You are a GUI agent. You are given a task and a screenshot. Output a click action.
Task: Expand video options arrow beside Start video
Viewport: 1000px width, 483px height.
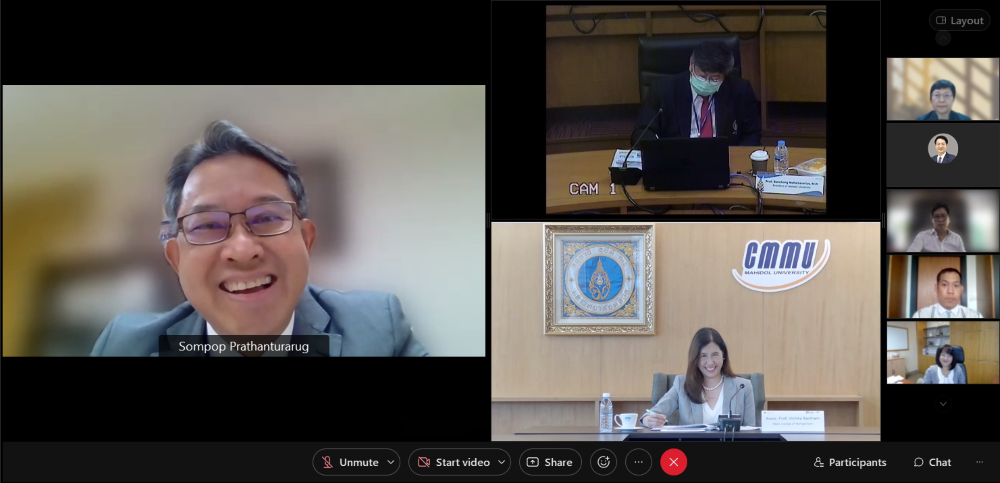[x=501, y=462]
